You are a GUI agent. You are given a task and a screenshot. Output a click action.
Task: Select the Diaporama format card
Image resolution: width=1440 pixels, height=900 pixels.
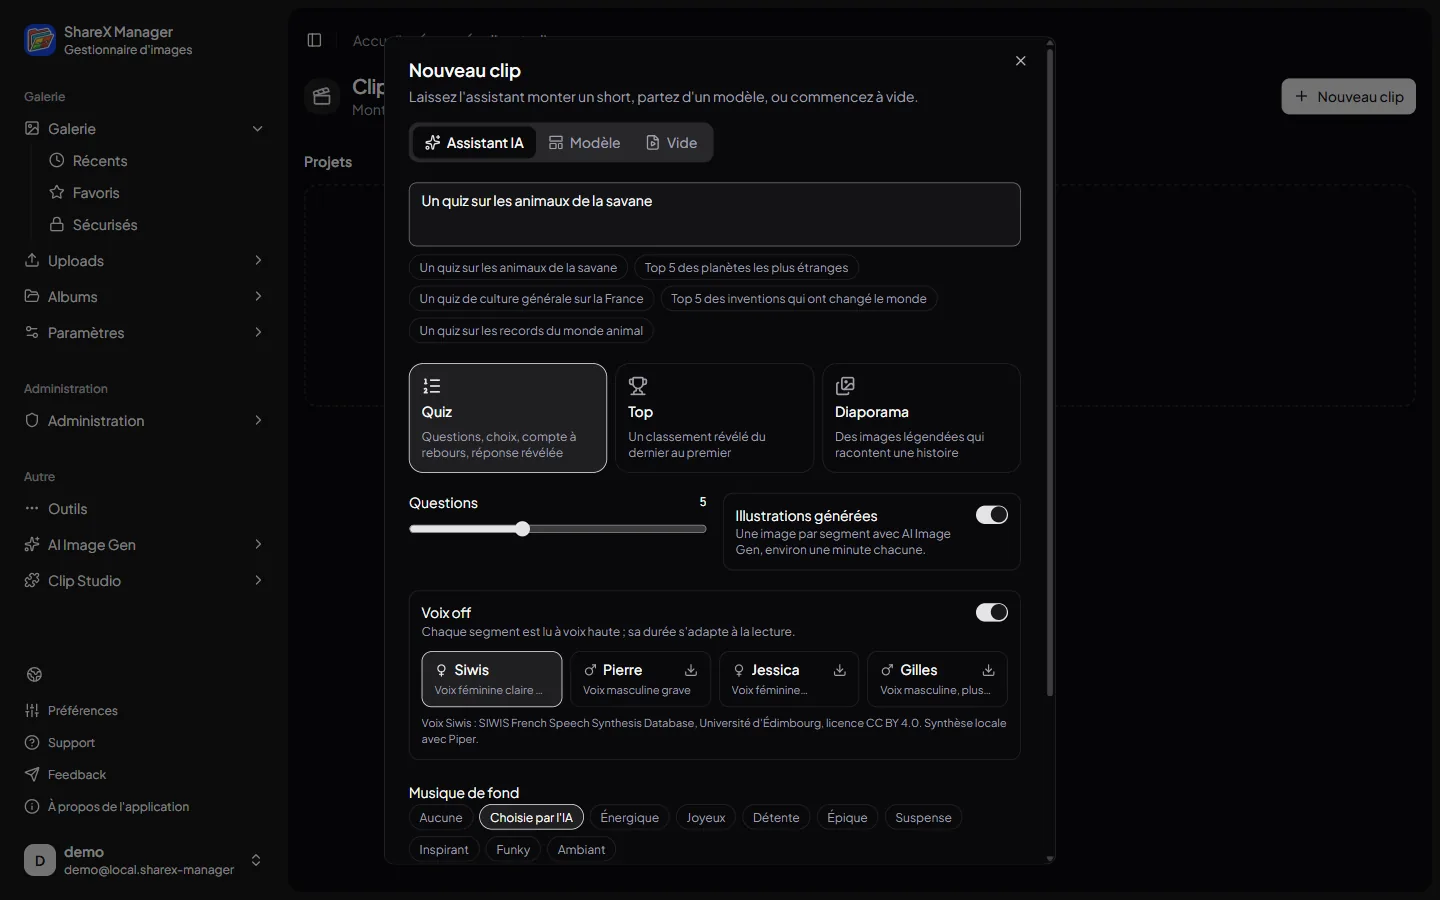click(921, 418)
